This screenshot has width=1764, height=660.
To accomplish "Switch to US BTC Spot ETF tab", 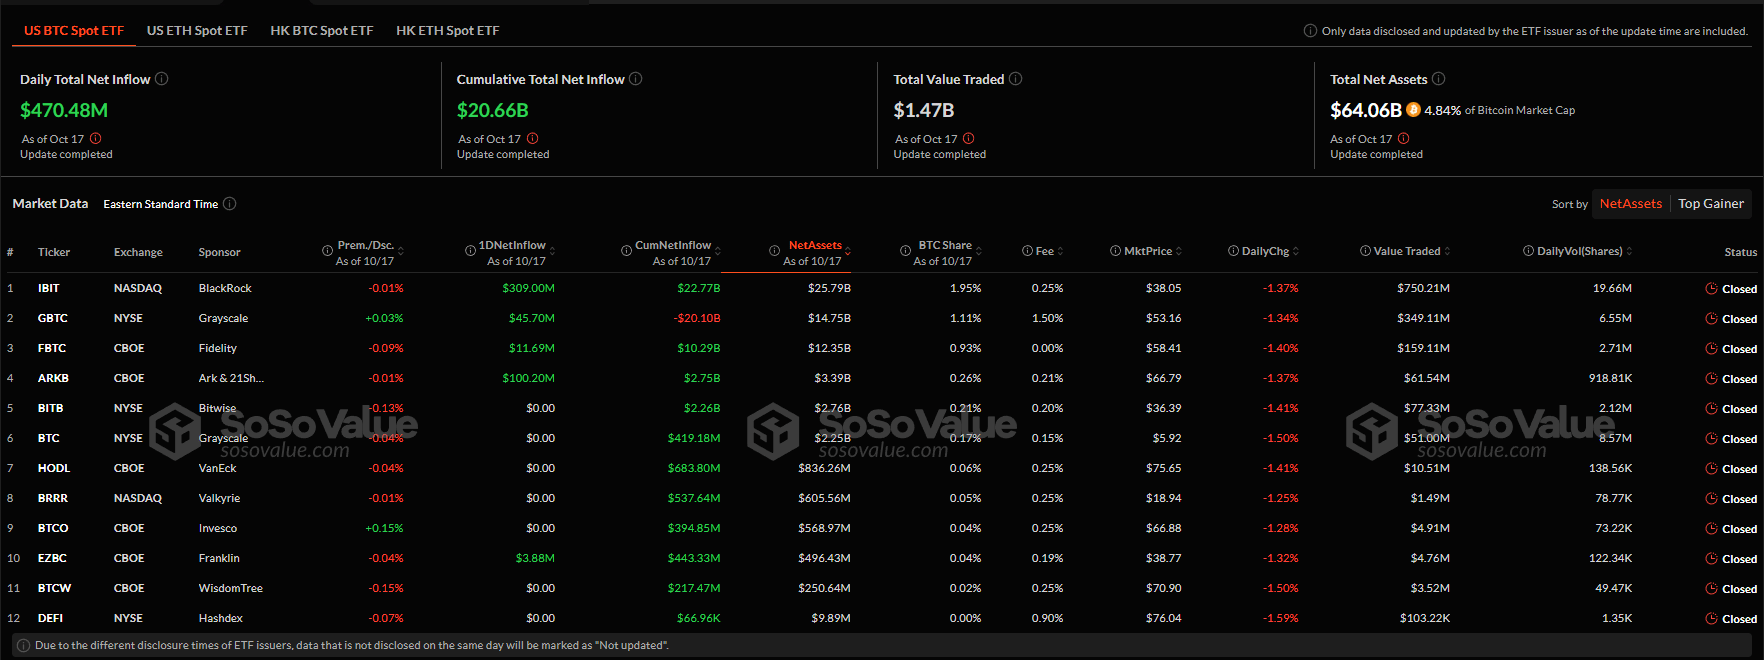I will [x=74, y=31].
